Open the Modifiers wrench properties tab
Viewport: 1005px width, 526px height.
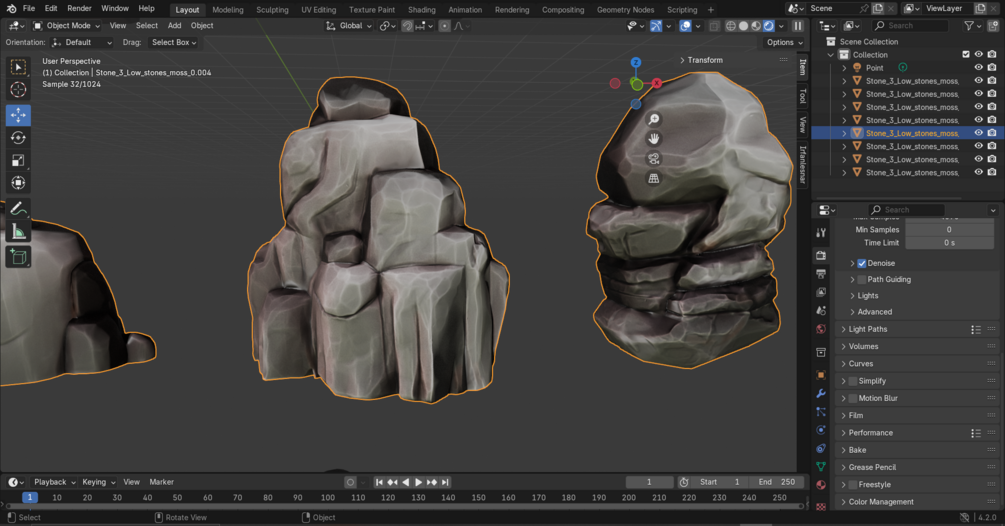(x=821, y=393)
